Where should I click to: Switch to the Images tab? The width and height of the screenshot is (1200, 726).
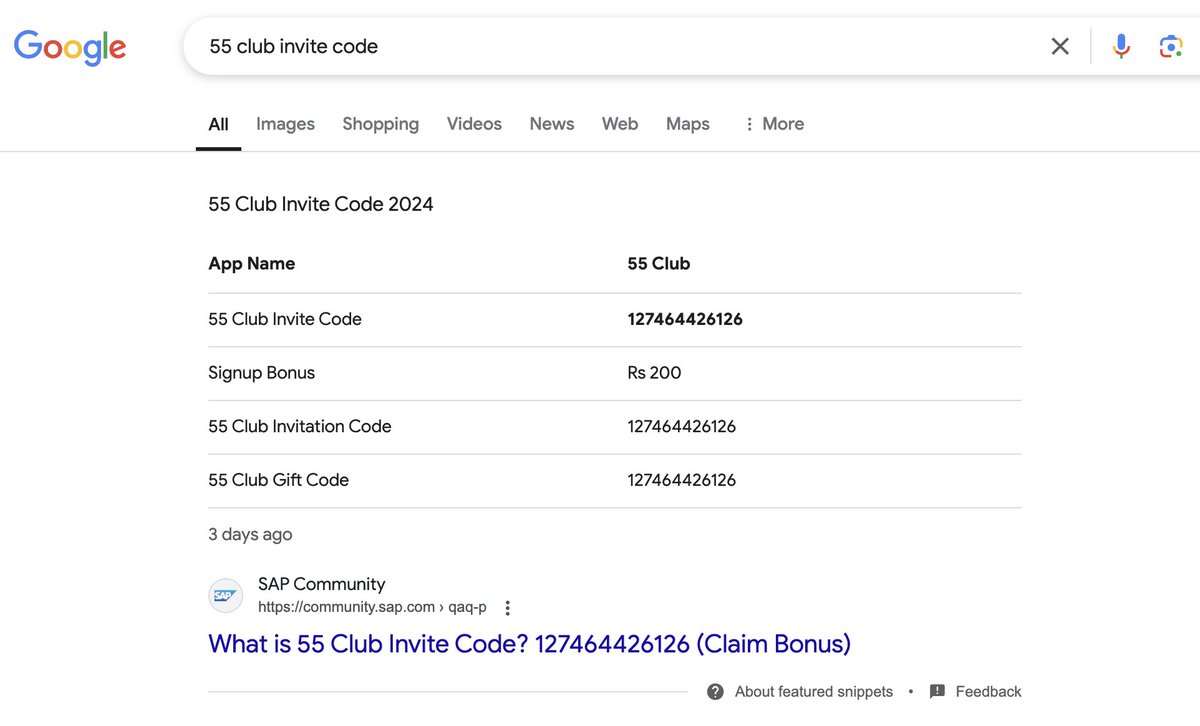pos(285,124)
